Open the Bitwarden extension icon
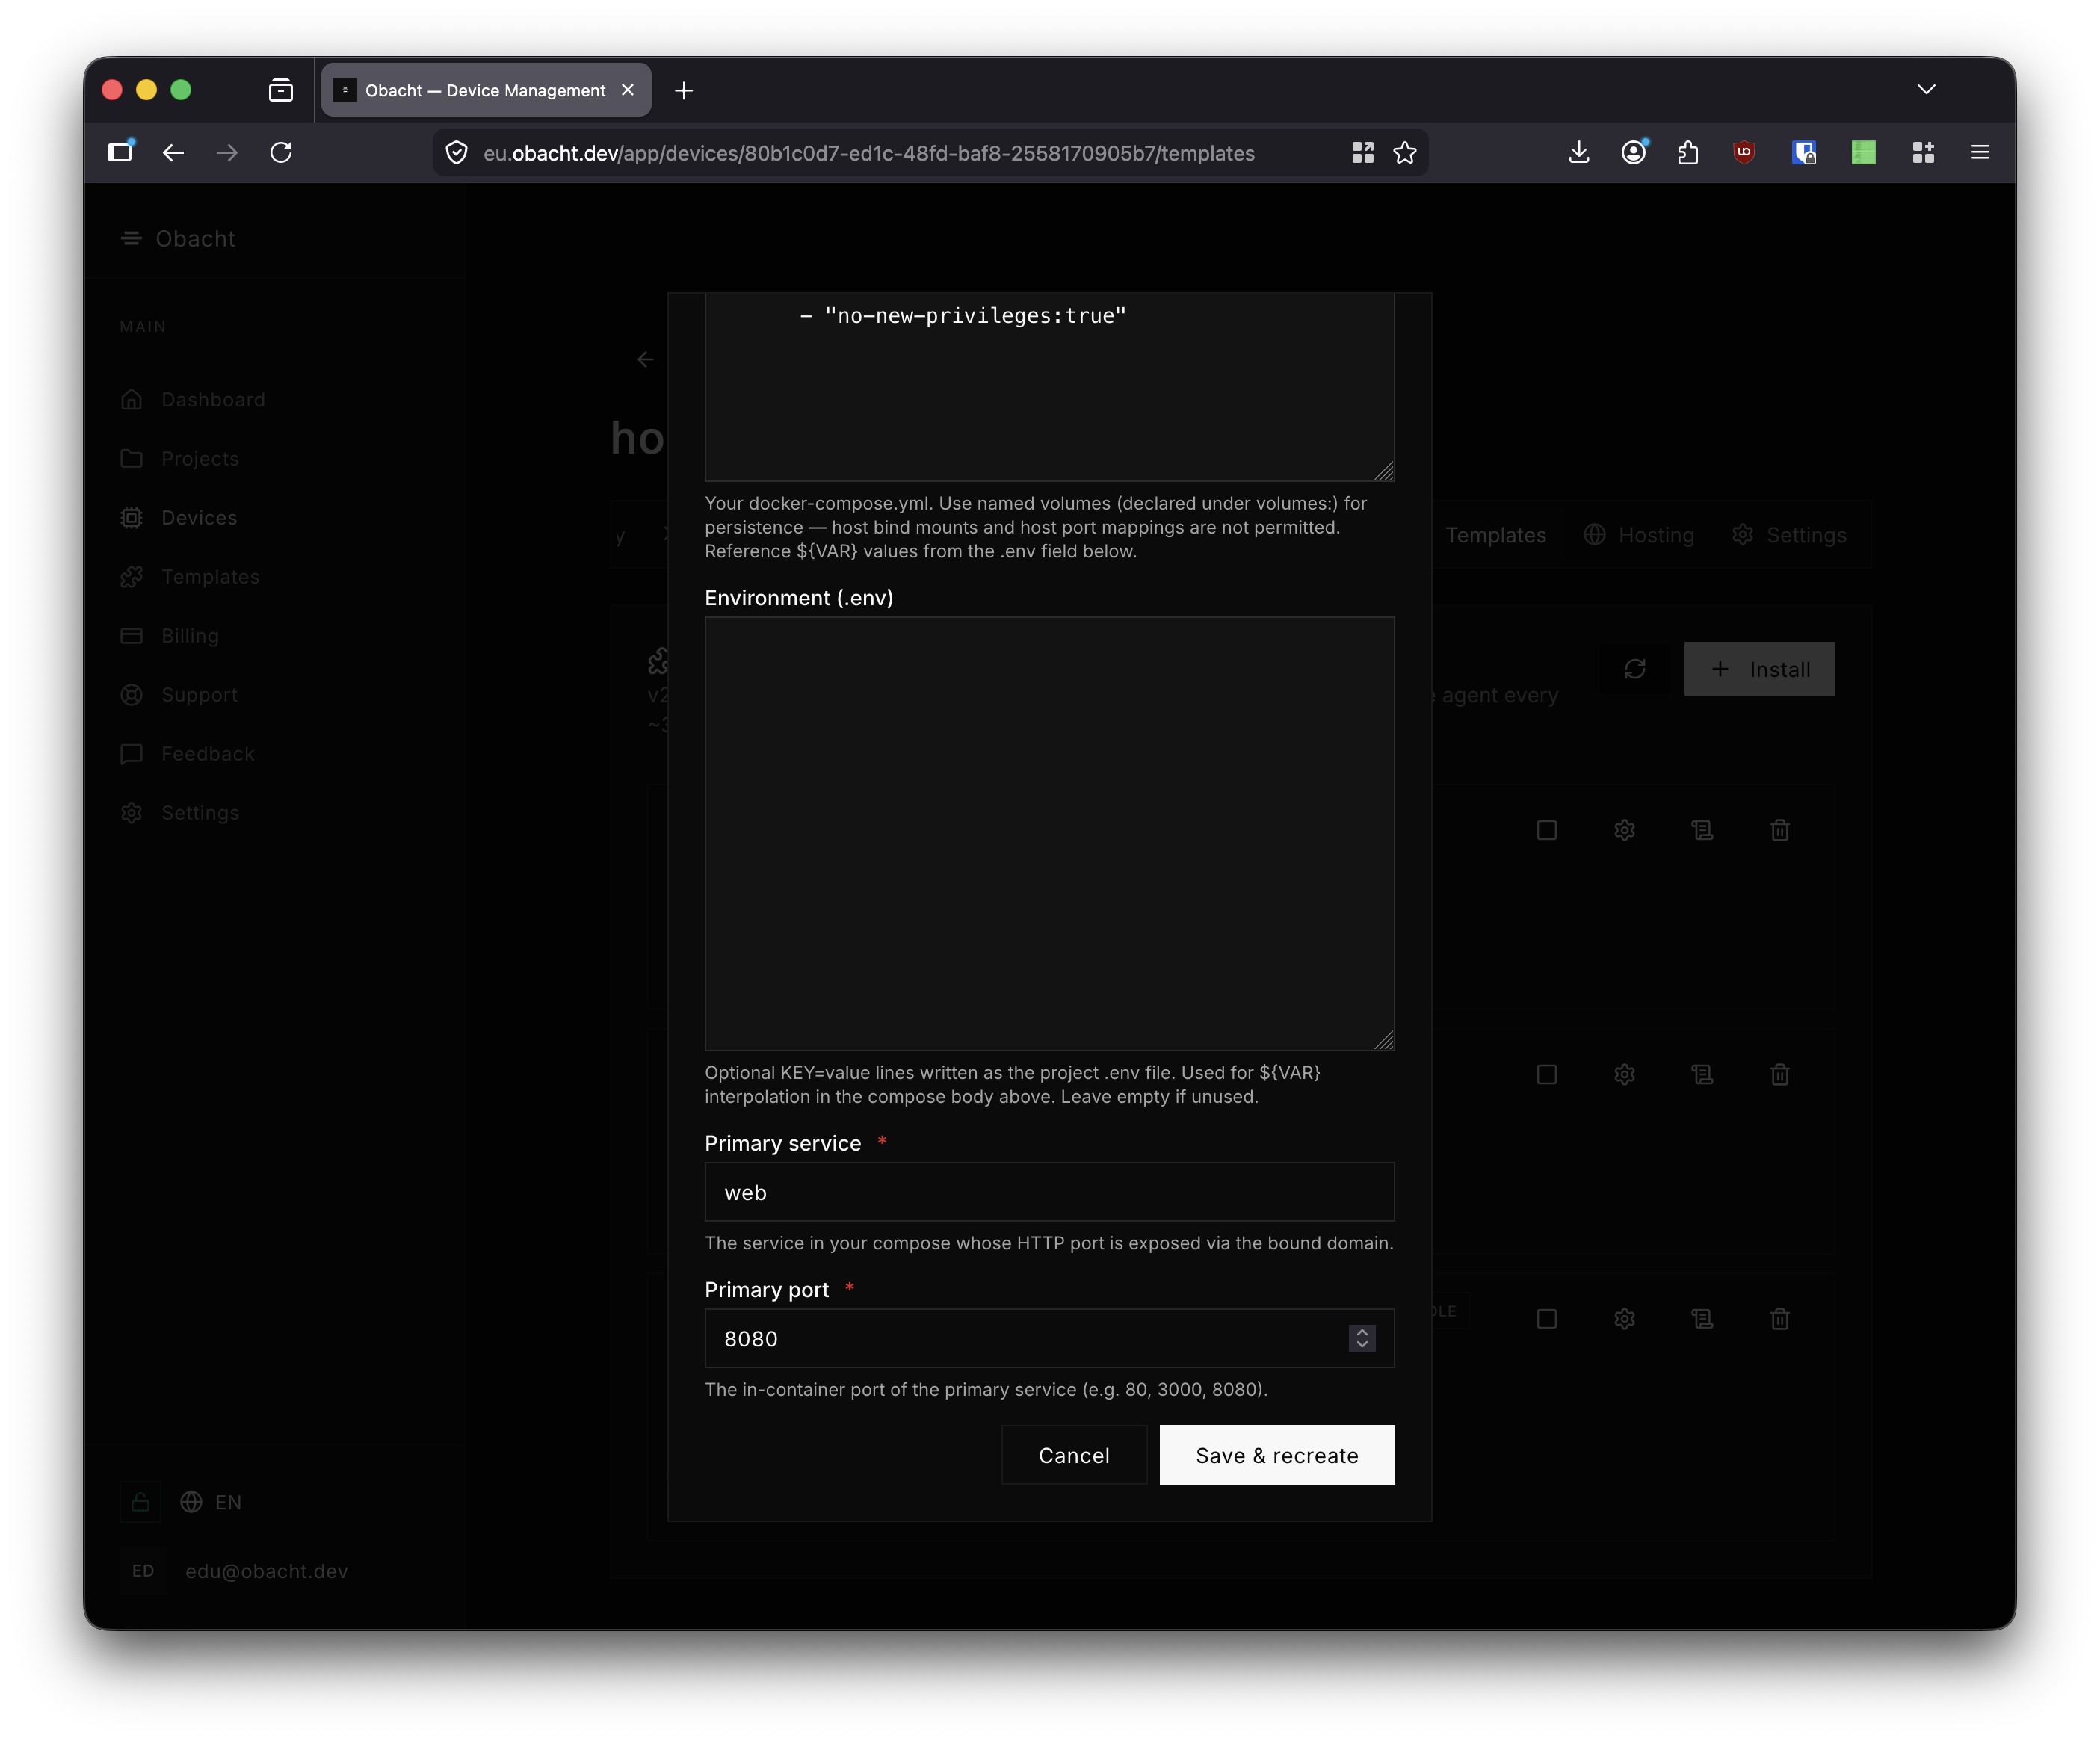 coord(1804,152)
